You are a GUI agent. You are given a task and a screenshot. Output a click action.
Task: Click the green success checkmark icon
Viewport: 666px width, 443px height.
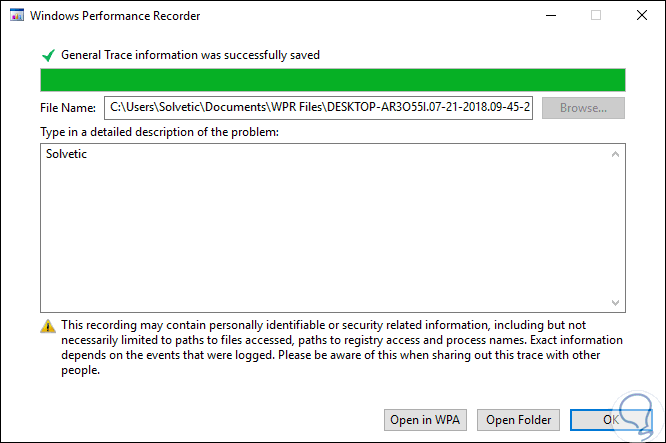pos(47,55)
